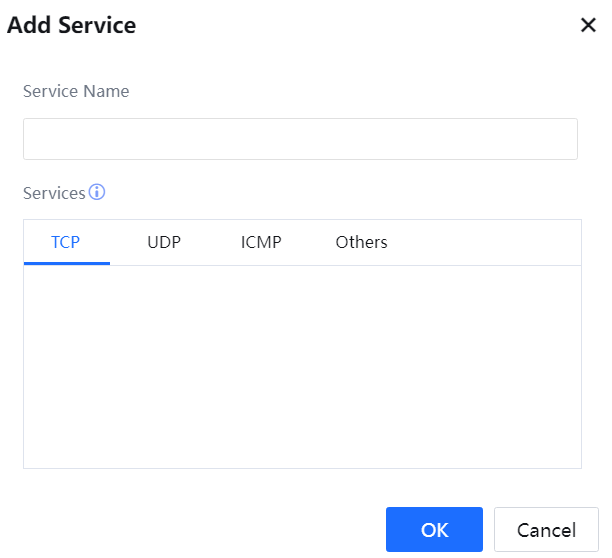Discard changes by clicking Cancel
Viewport: 612px width, 558px height.
click(546, 530)
